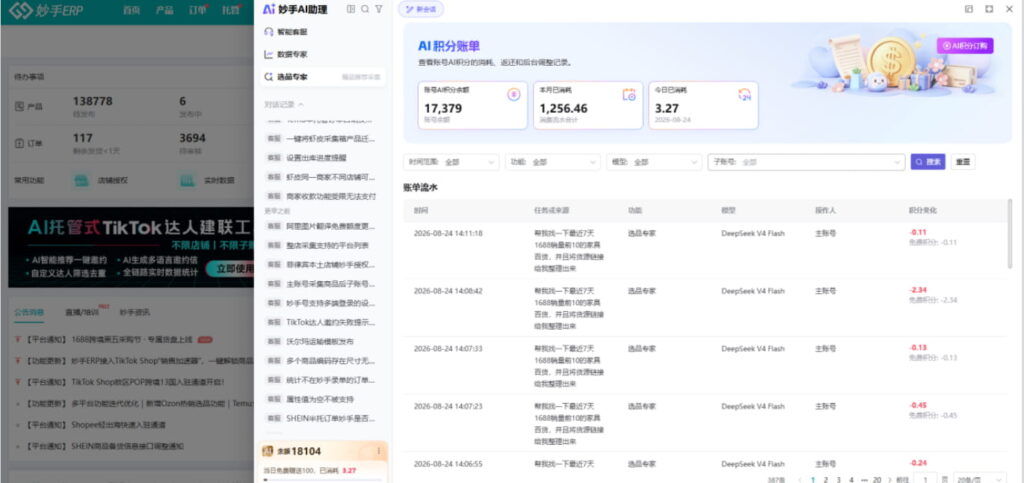This screenshot has width=1024, height=483.
Task: Click the coin icon on the 17,379 balance card
Action: 513,95
